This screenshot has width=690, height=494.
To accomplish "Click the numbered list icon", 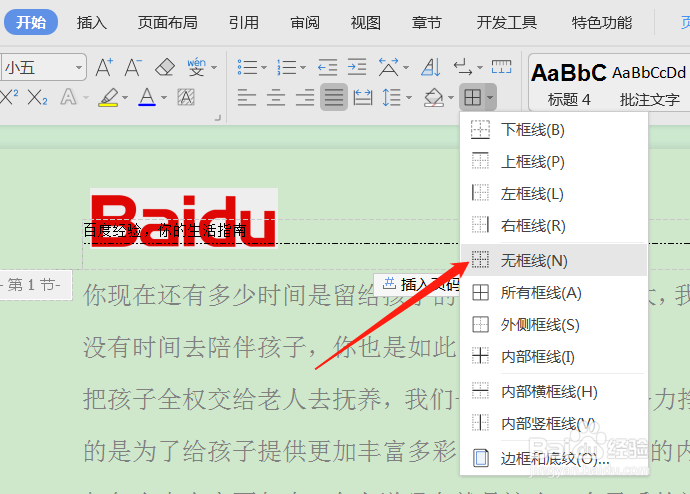I will pos(286,67).
